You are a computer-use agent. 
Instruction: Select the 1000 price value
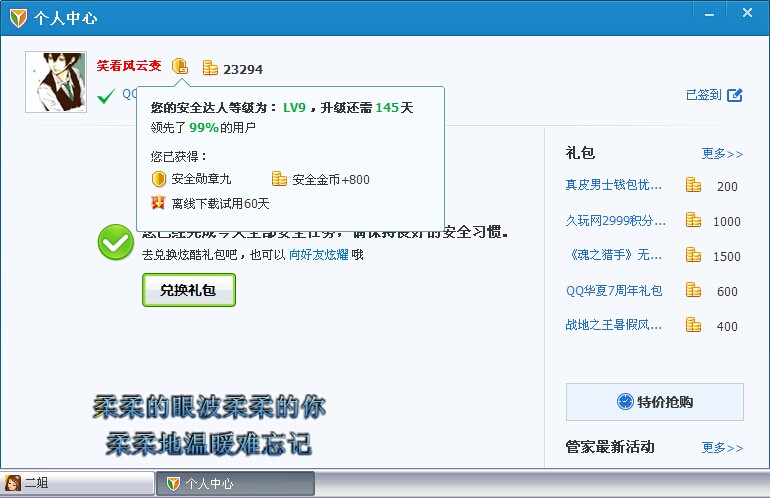pos(726,221)
